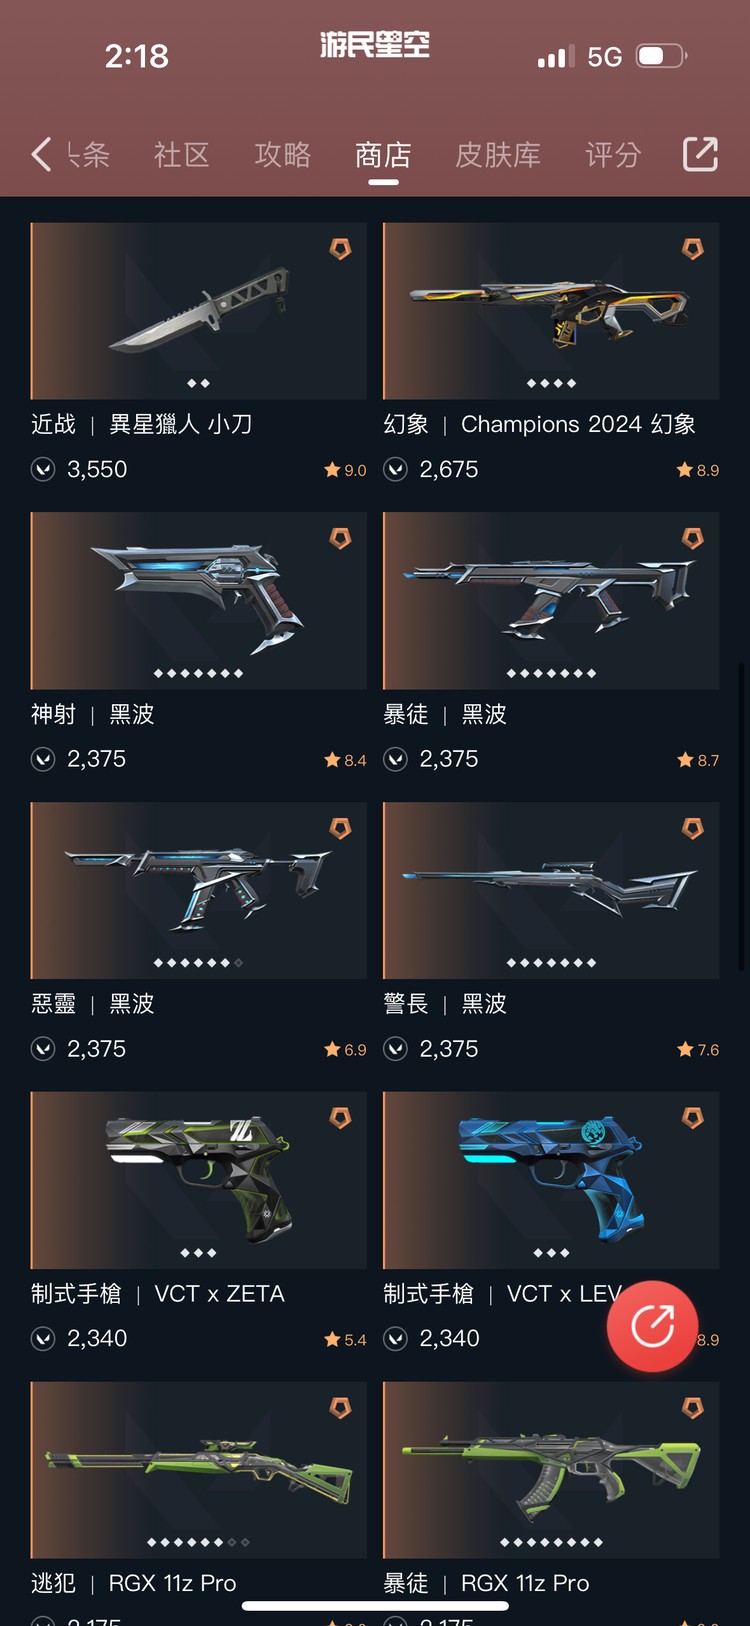Tap the orange badge on the Champions 2024 幻象 card
Image resolution: width=750 pixels, height=1626 pixels.
coord(693,249)
